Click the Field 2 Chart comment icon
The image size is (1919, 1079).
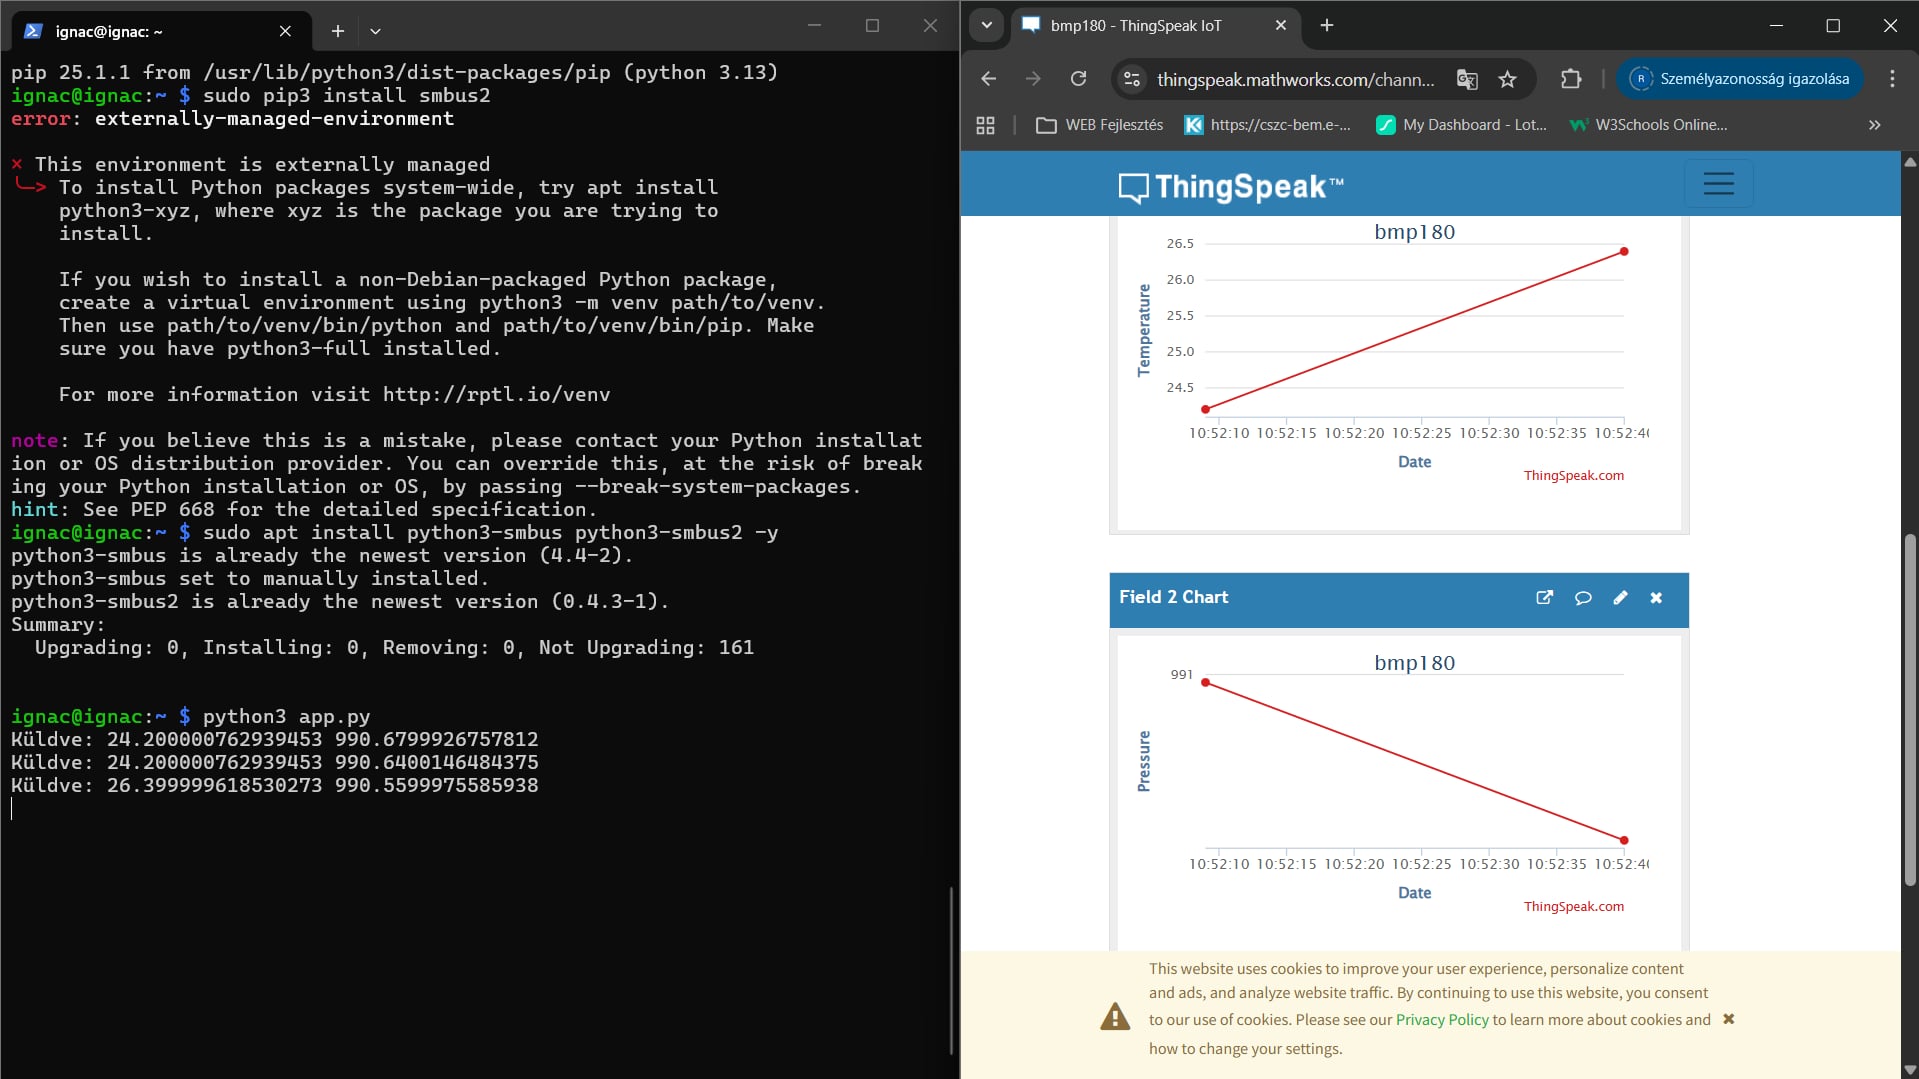1582,597
